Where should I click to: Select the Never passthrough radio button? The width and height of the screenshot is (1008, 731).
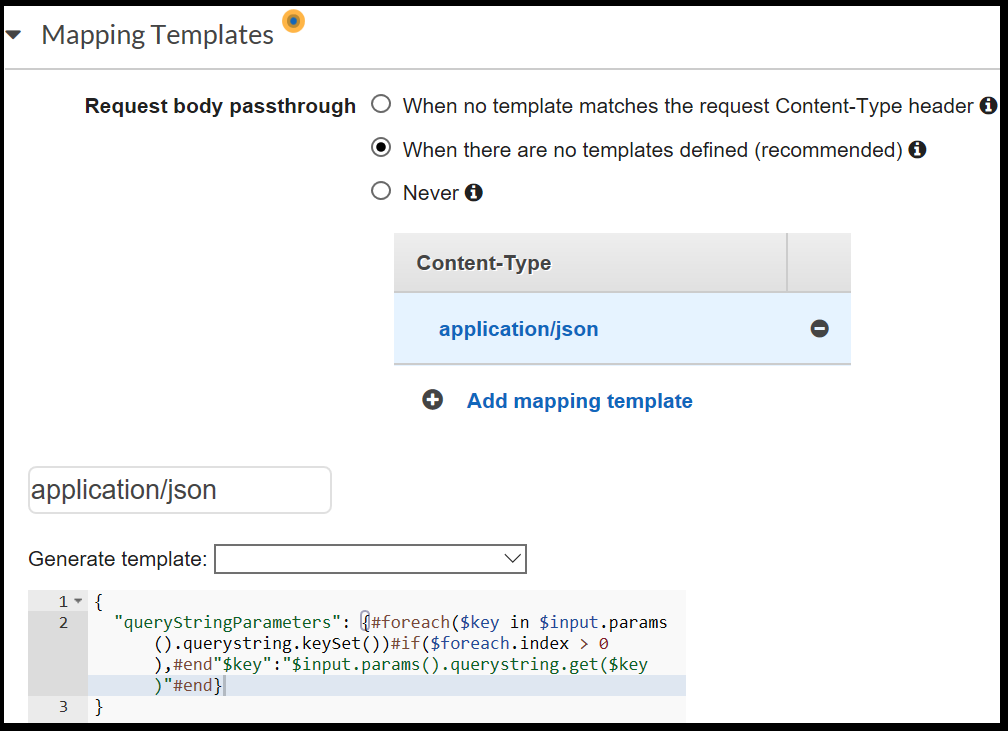tap(381, 191)
